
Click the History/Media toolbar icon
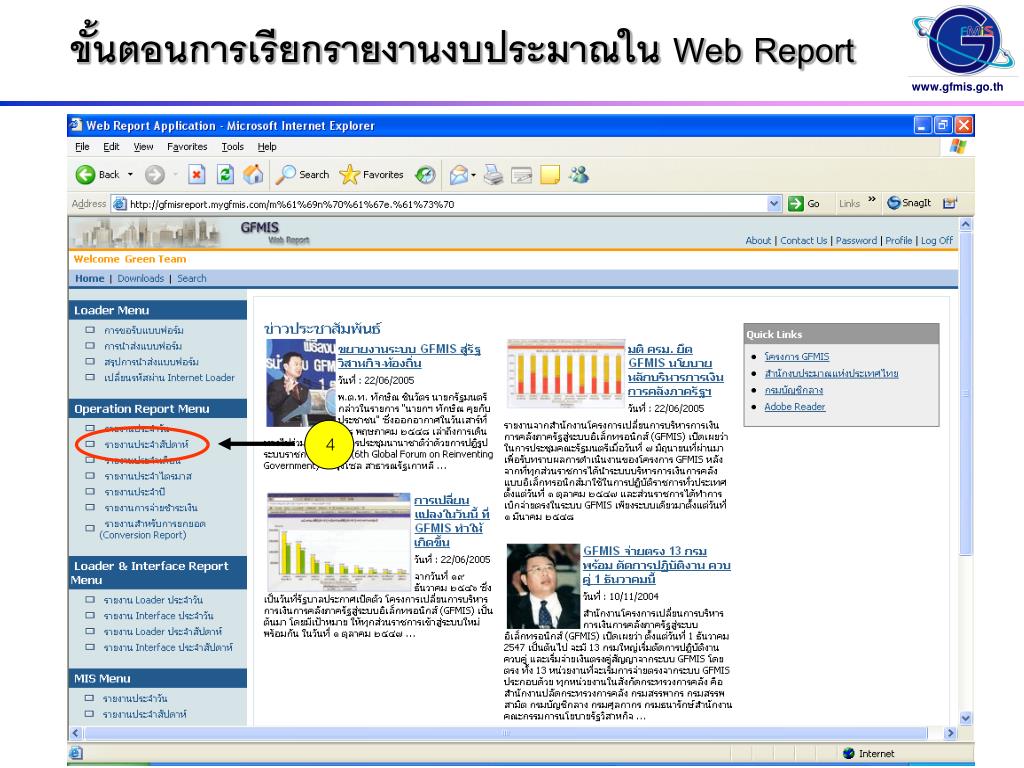(x=425, y=174)
